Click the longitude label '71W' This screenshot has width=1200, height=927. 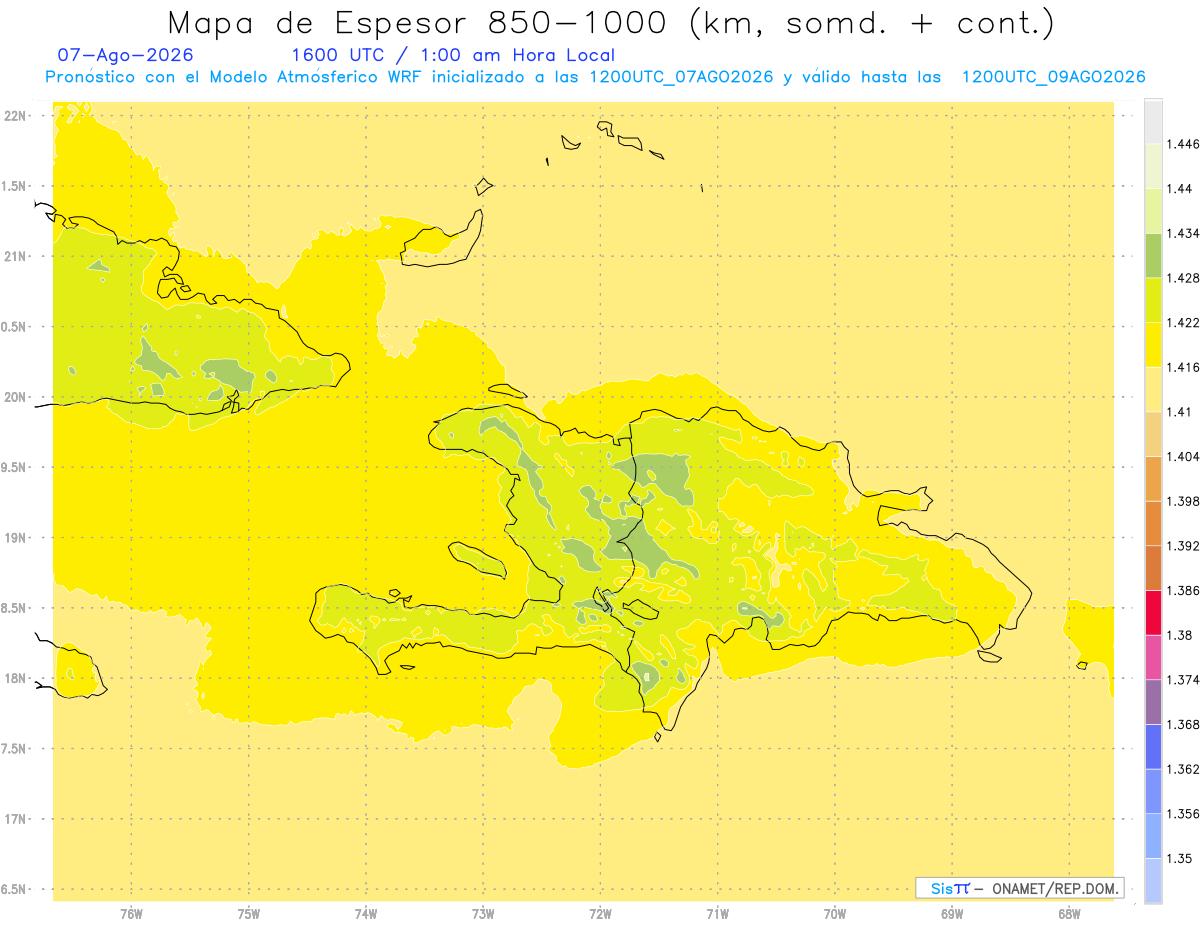[x=717, y=913]
